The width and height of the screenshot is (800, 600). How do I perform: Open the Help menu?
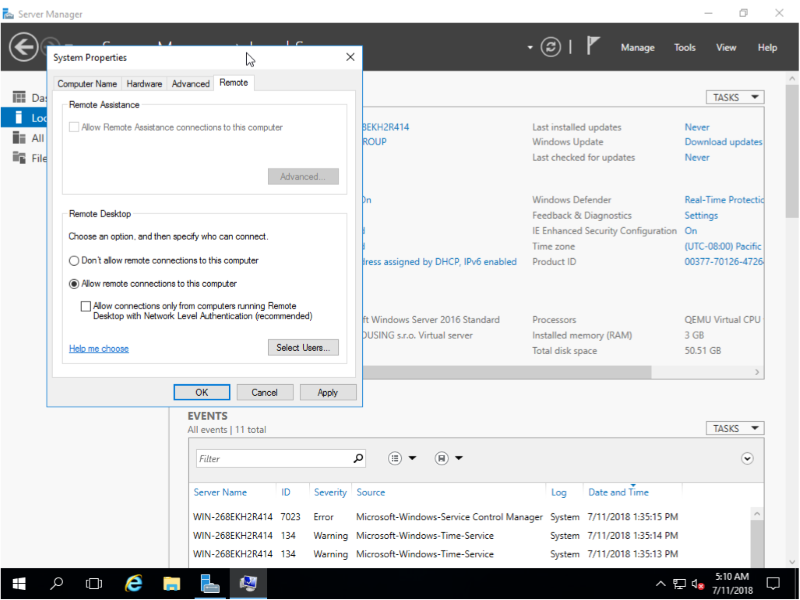[767, 47]
